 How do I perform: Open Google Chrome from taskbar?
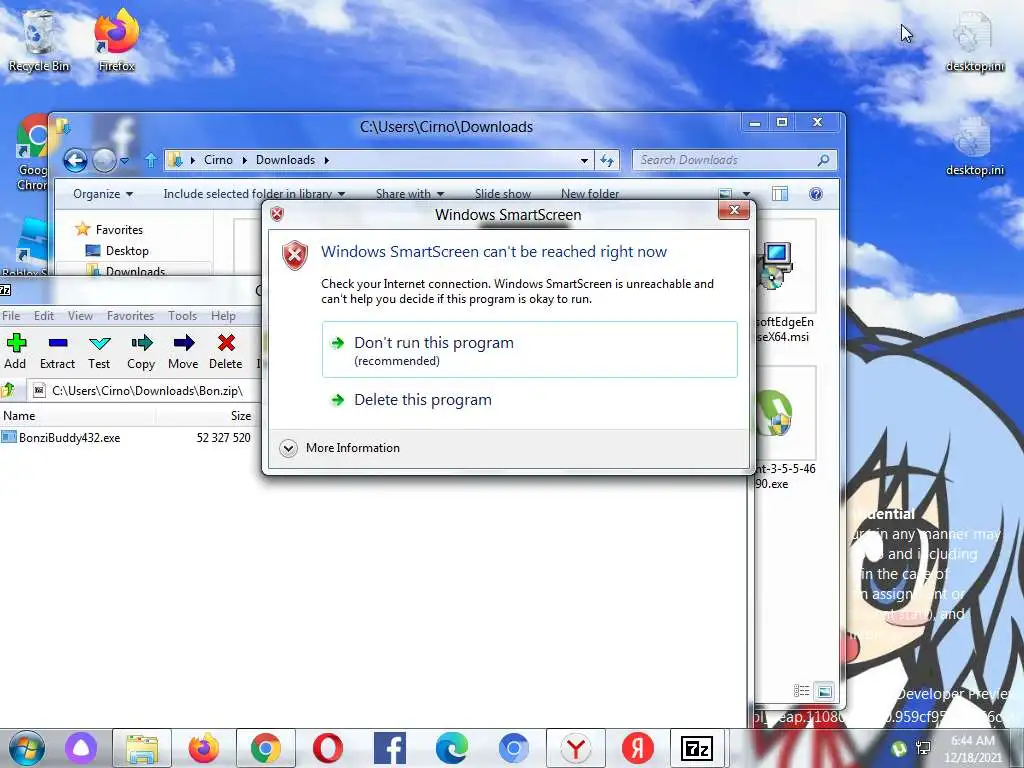coord(265,748)
